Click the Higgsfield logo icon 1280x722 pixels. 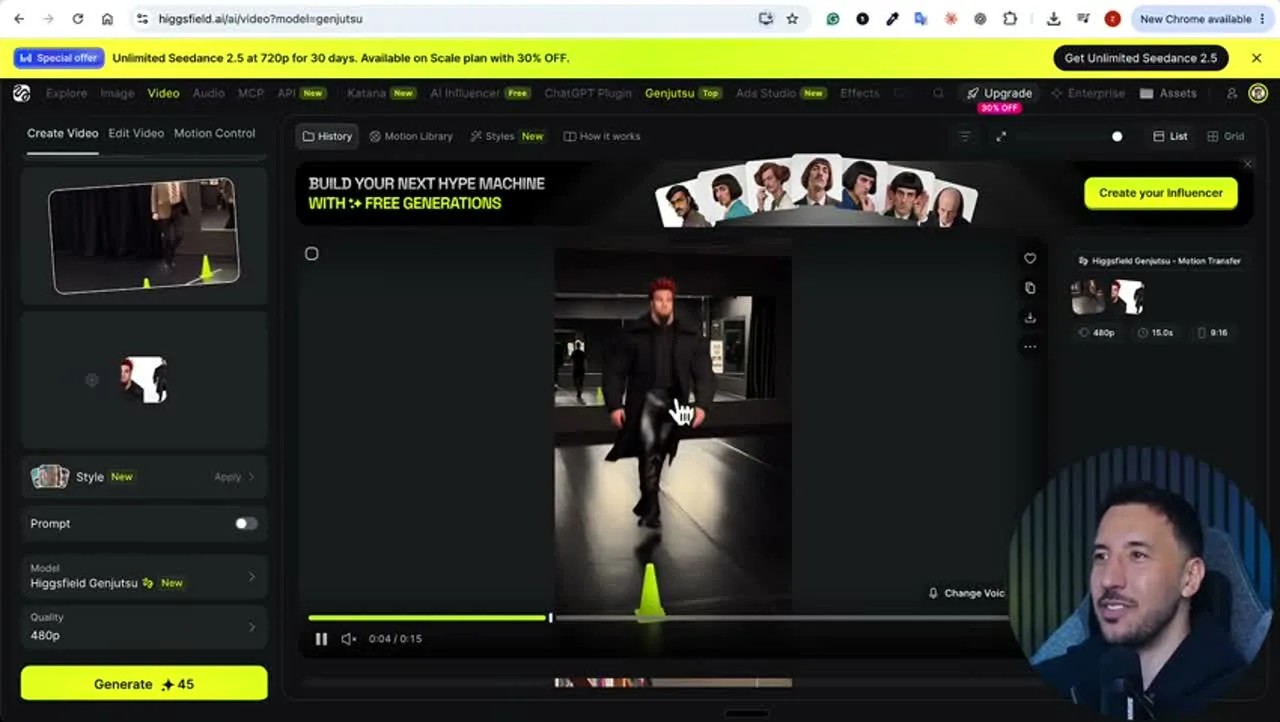point(22,93)
